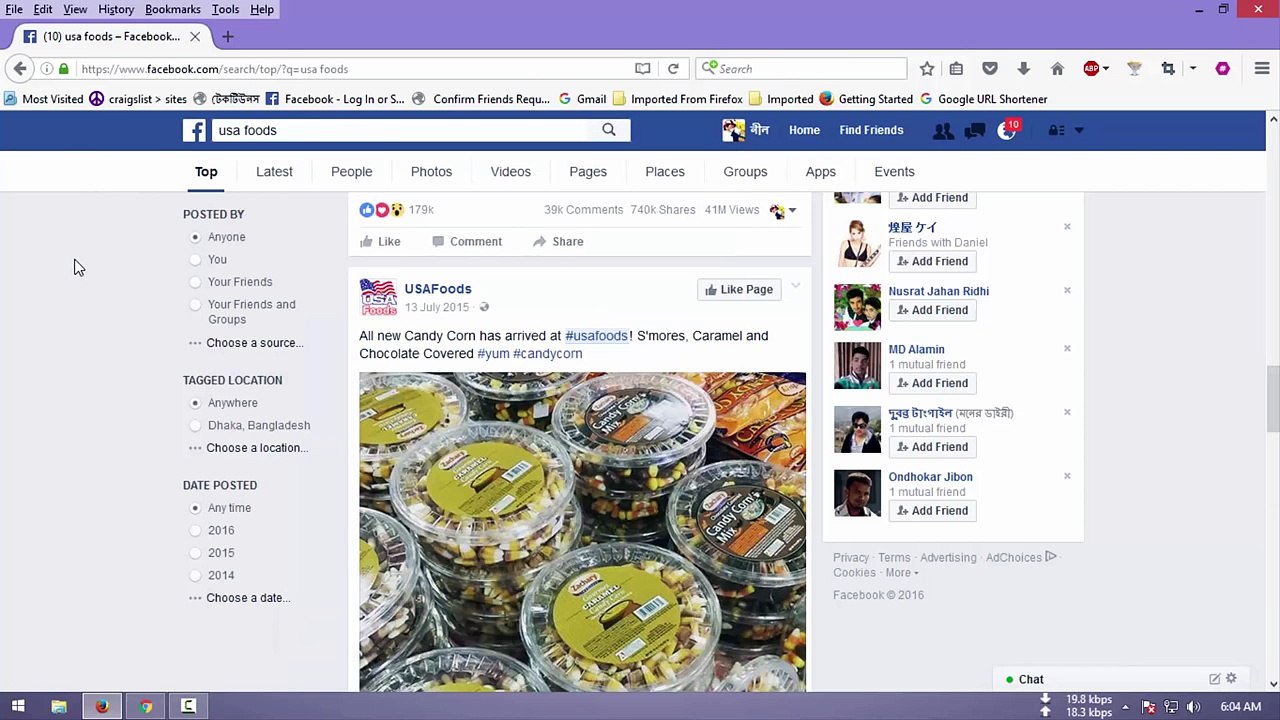This screenshot has height=720, width=1280.
Task: Add Nusrat Jahan Ridhi as friend
Action: click(x=932, y=310)
